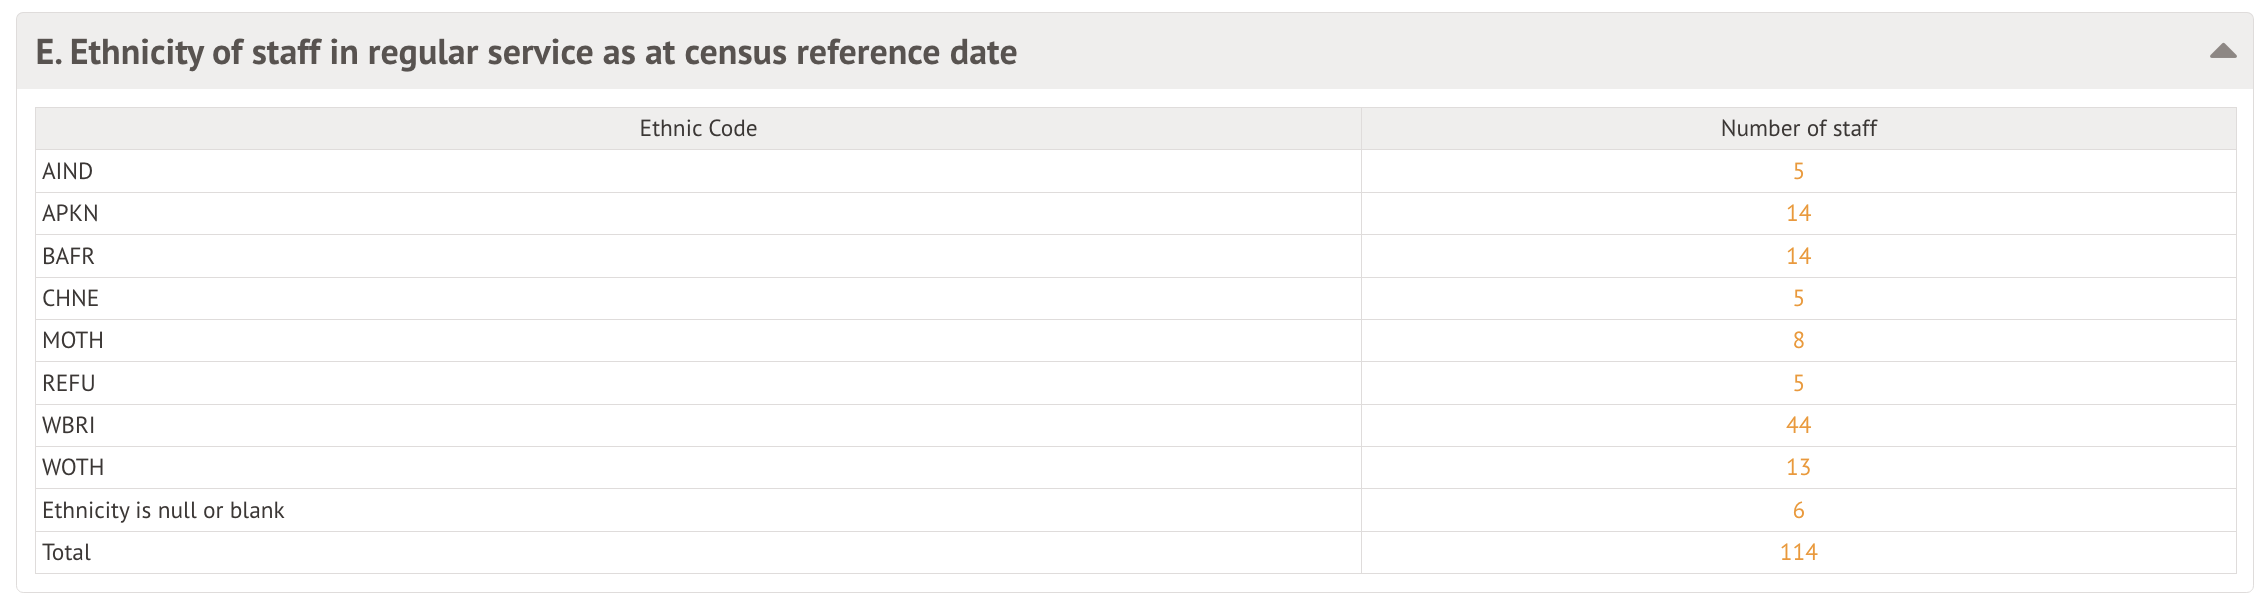
Task: Click the Ethnic Code column header
Action: tap(698, 129)
